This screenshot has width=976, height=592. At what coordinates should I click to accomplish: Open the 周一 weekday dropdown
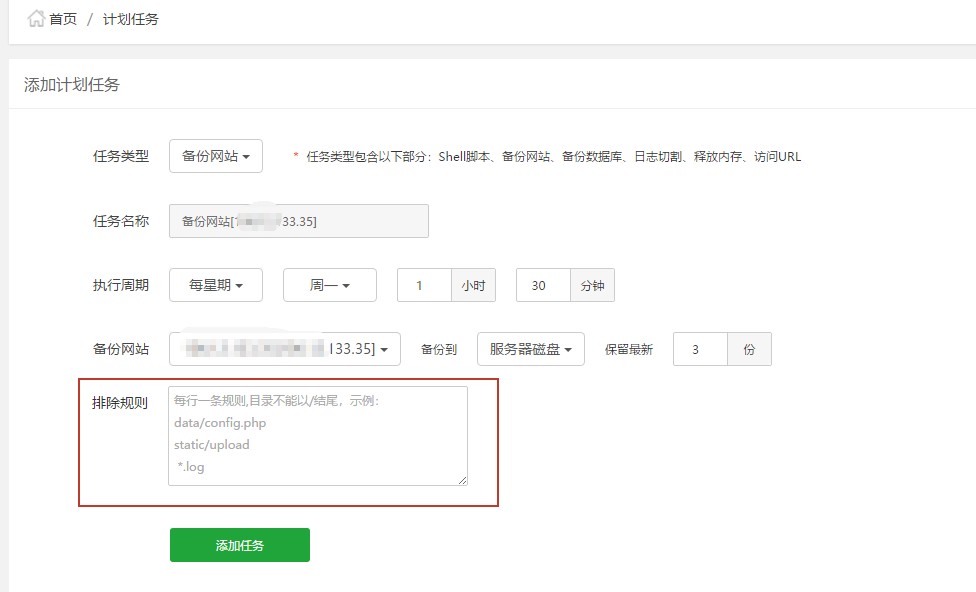329,285
